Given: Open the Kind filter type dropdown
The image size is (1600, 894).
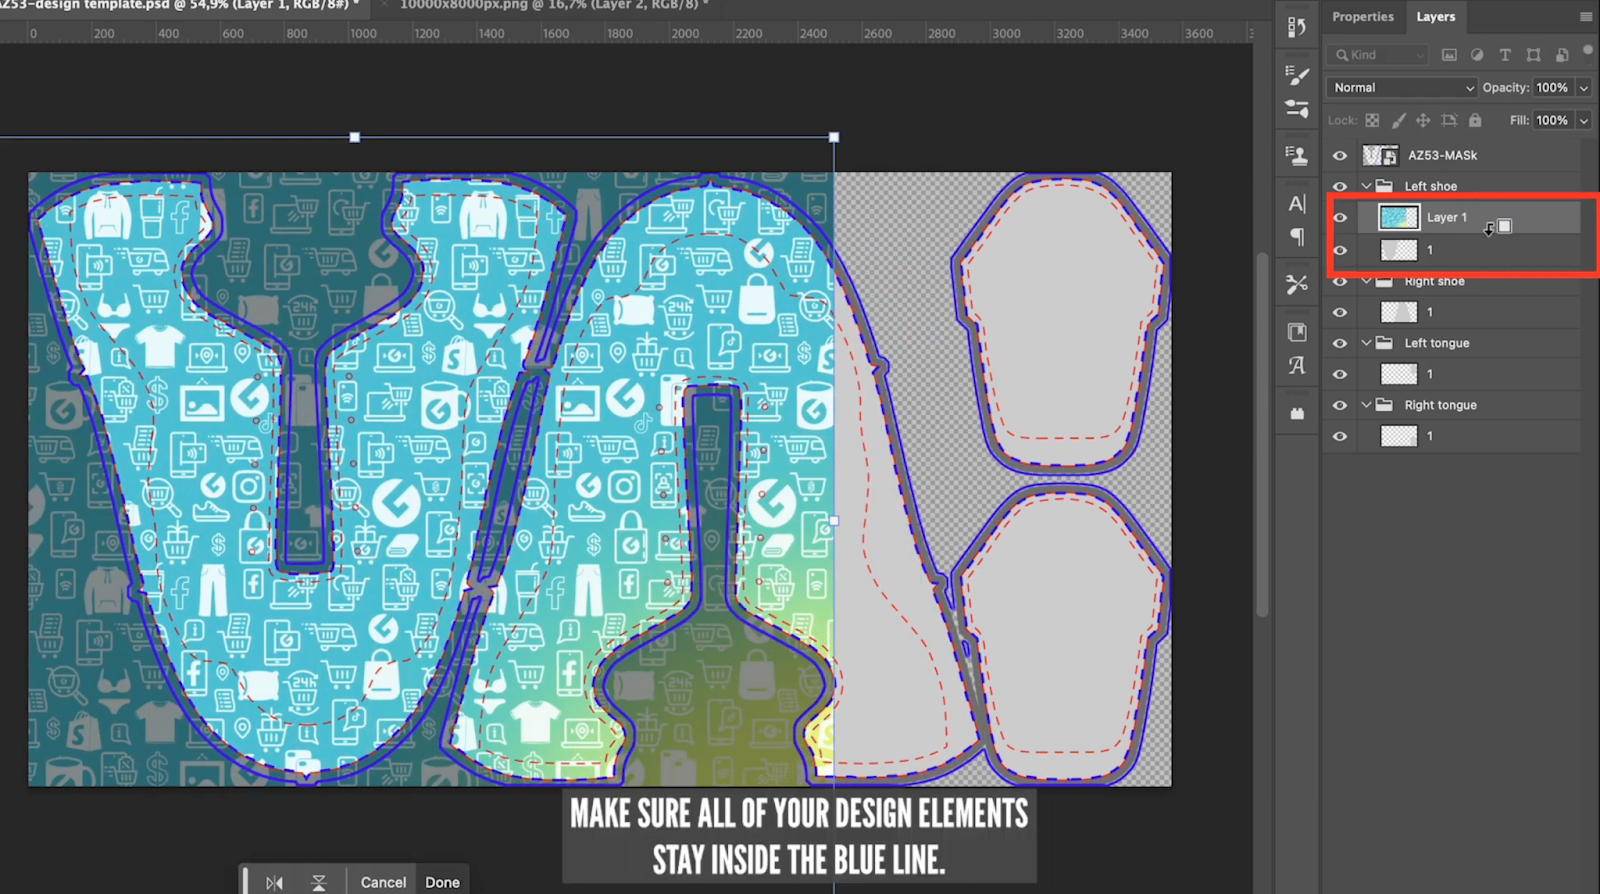Looking at the screenshot, I should [x=1377, y=55].
